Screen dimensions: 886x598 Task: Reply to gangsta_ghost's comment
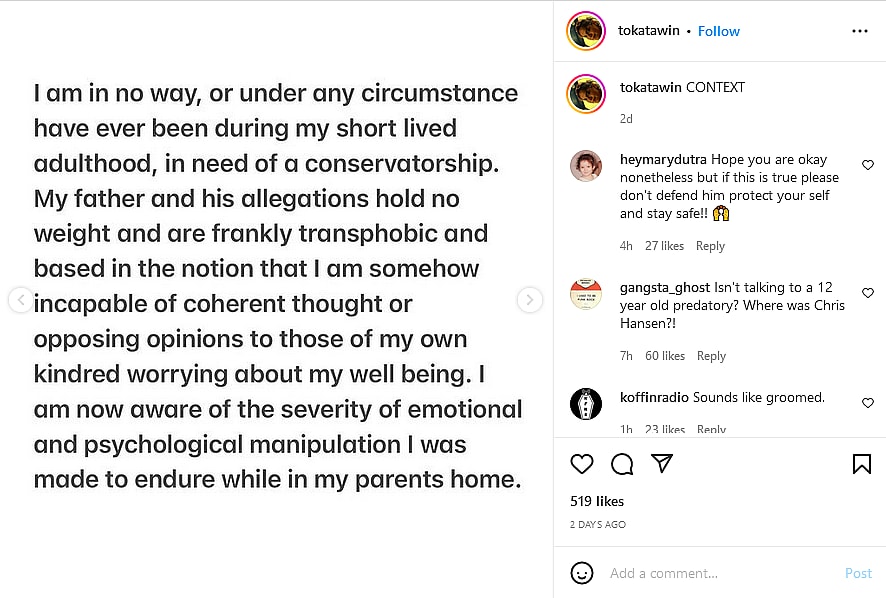[x=711, y=356]
